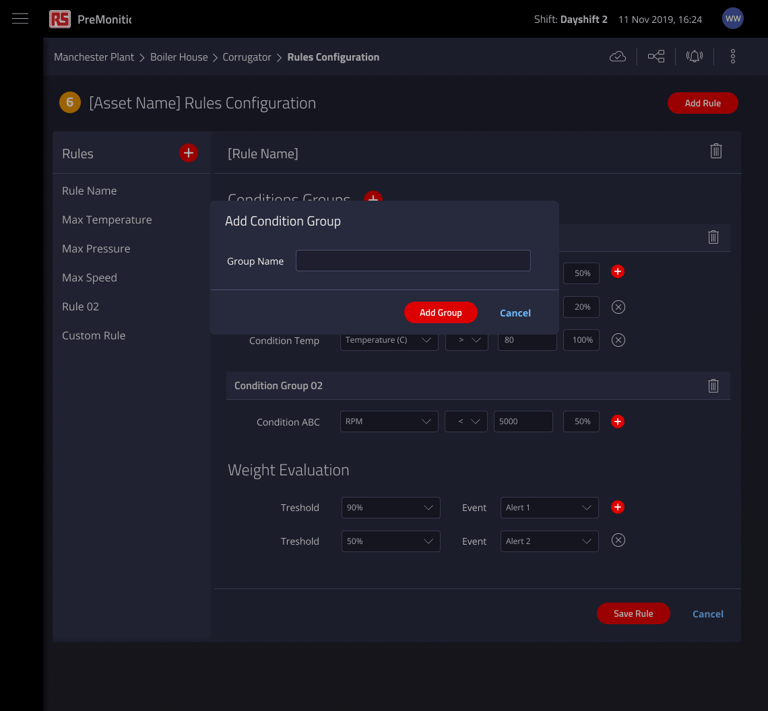This screenshot has height=711, width=768.
Task: Open the WW user avatar menu
Action: [732, 19]
